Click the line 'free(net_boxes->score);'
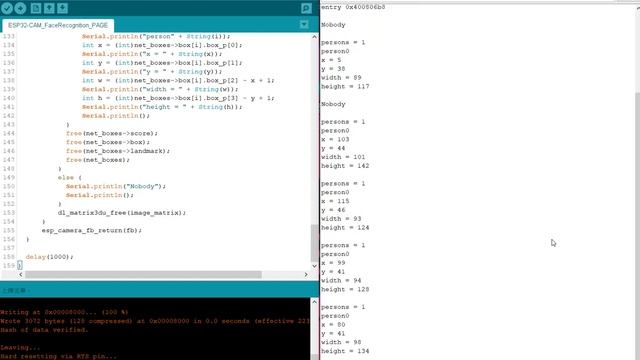This screenshot has height=360, width=640. tap(112, 133)
